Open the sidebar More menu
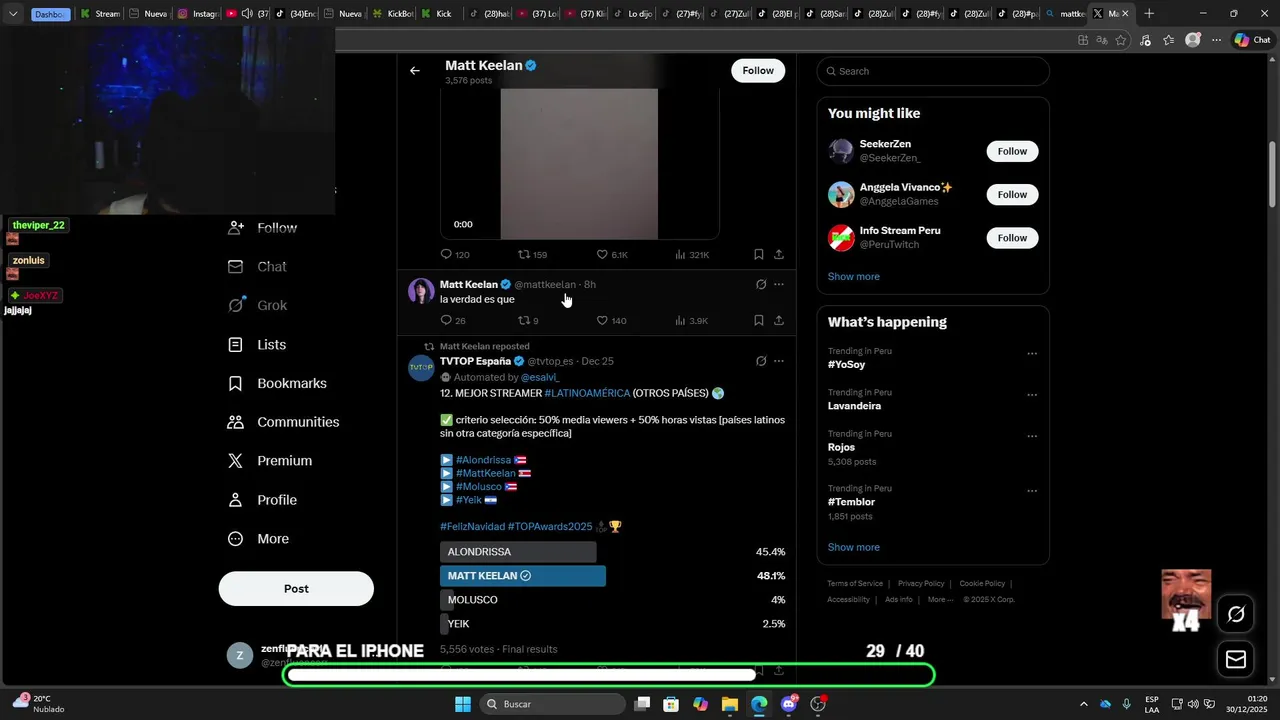 point(258,539)
